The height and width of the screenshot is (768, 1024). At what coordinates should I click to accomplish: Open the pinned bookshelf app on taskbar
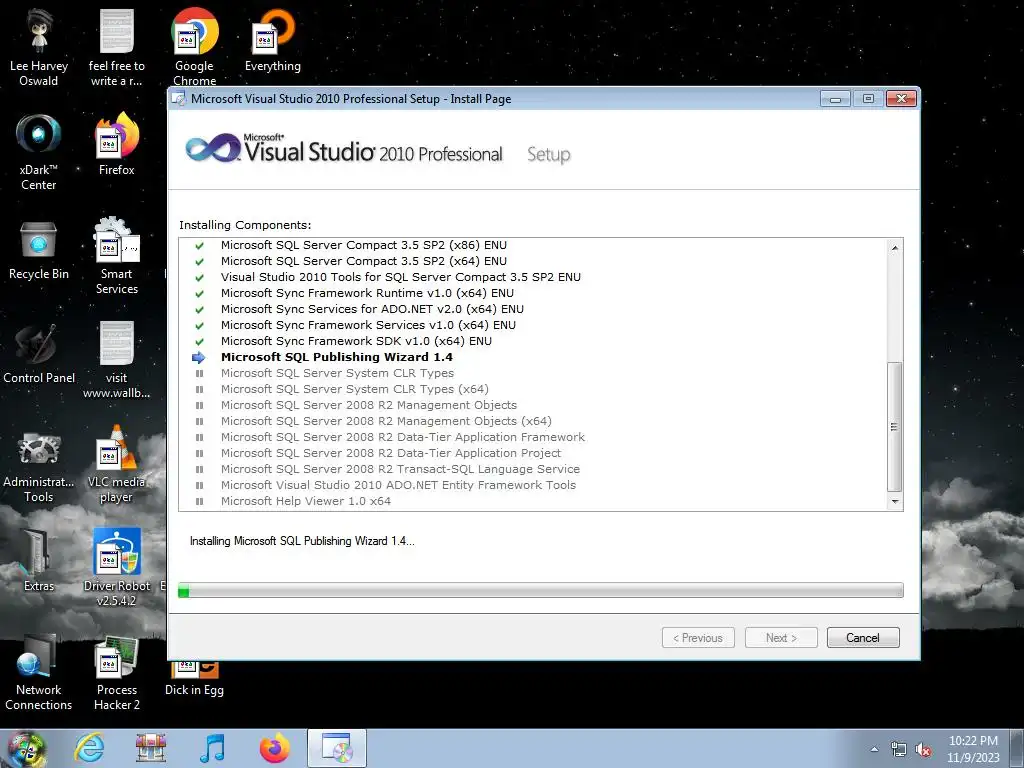pos(151,748)
